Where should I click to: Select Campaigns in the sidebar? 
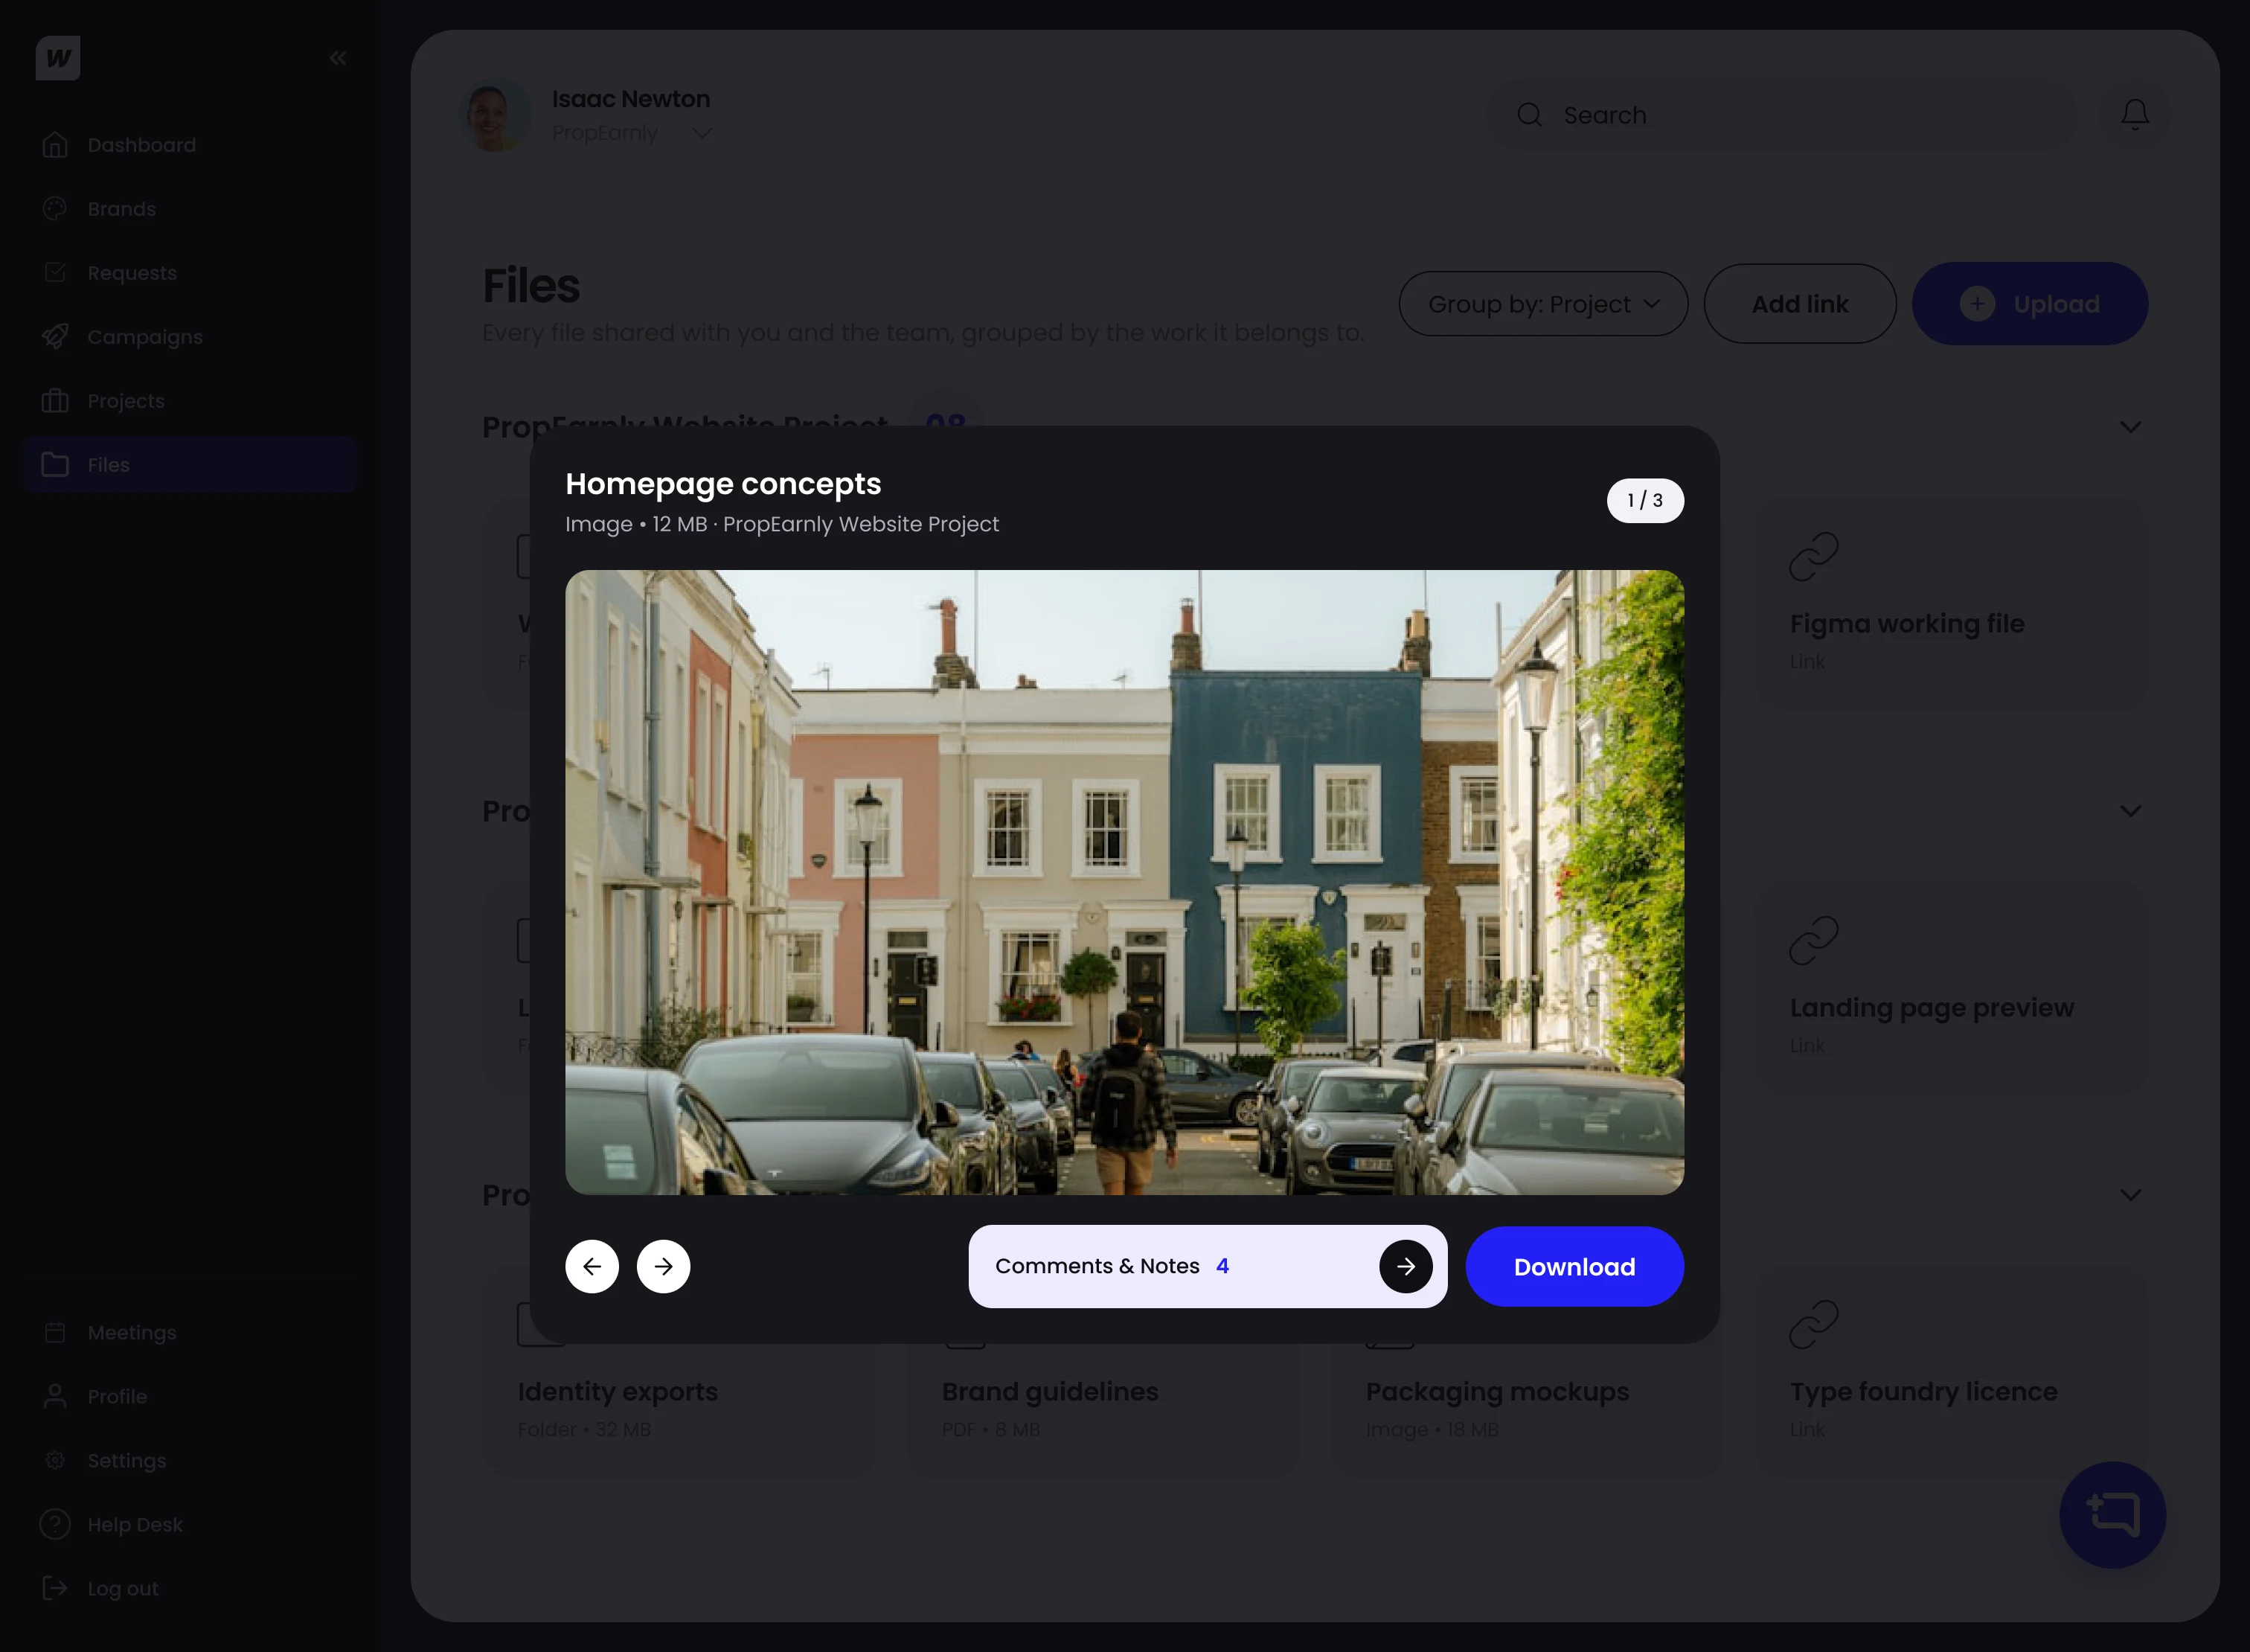(190, 337)
